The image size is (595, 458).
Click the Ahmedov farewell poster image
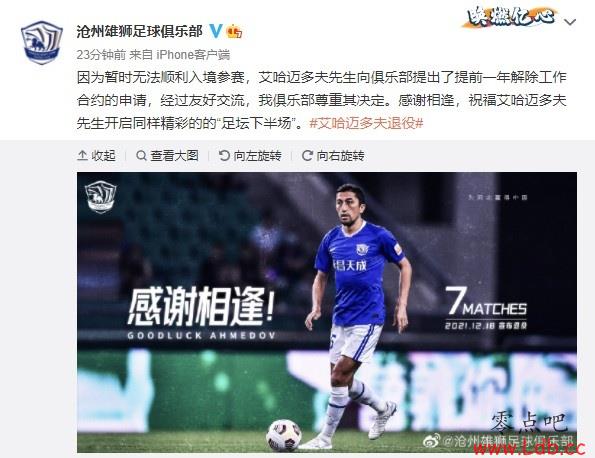[x=327, y=312]
